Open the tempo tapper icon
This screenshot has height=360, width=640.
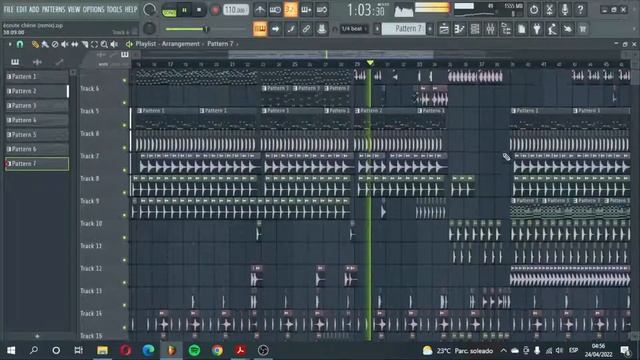pyautogui.click(x=552, y=29)
